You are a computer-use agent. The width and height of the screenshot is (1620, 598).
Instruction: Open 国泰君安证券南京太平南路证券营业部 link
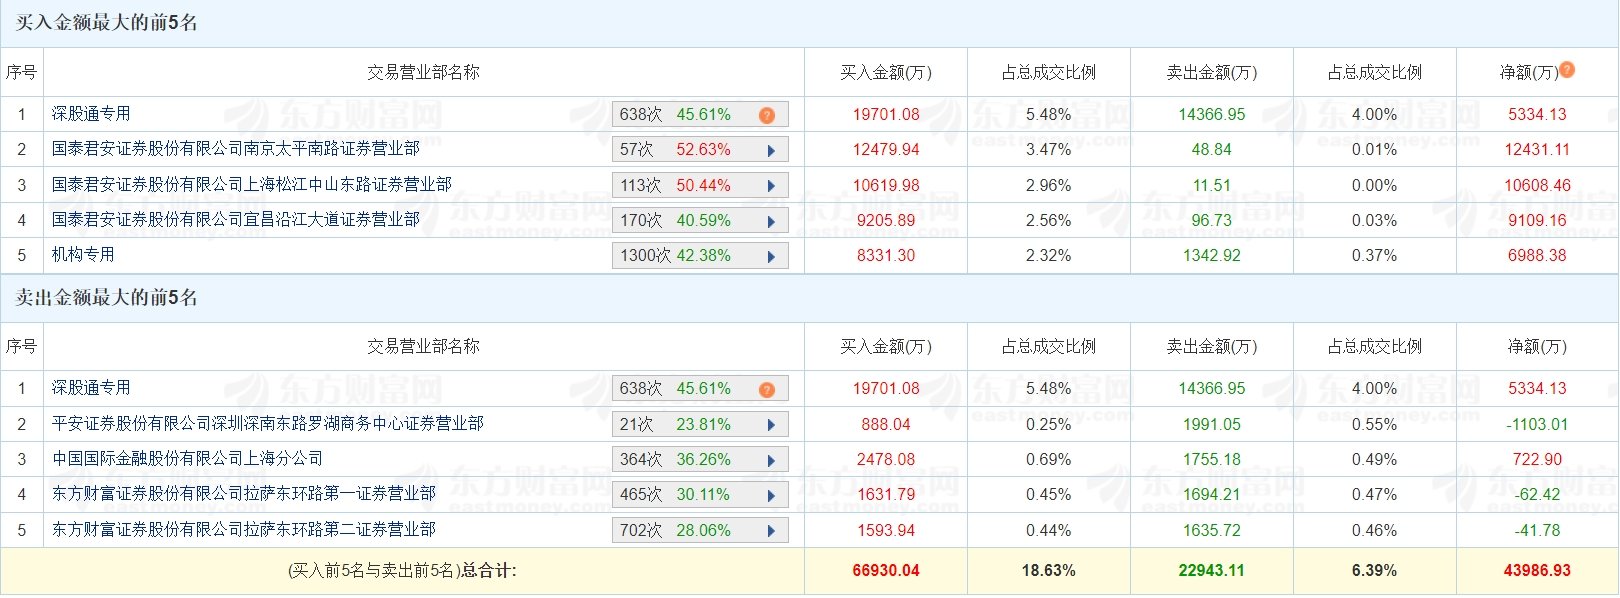236,149
